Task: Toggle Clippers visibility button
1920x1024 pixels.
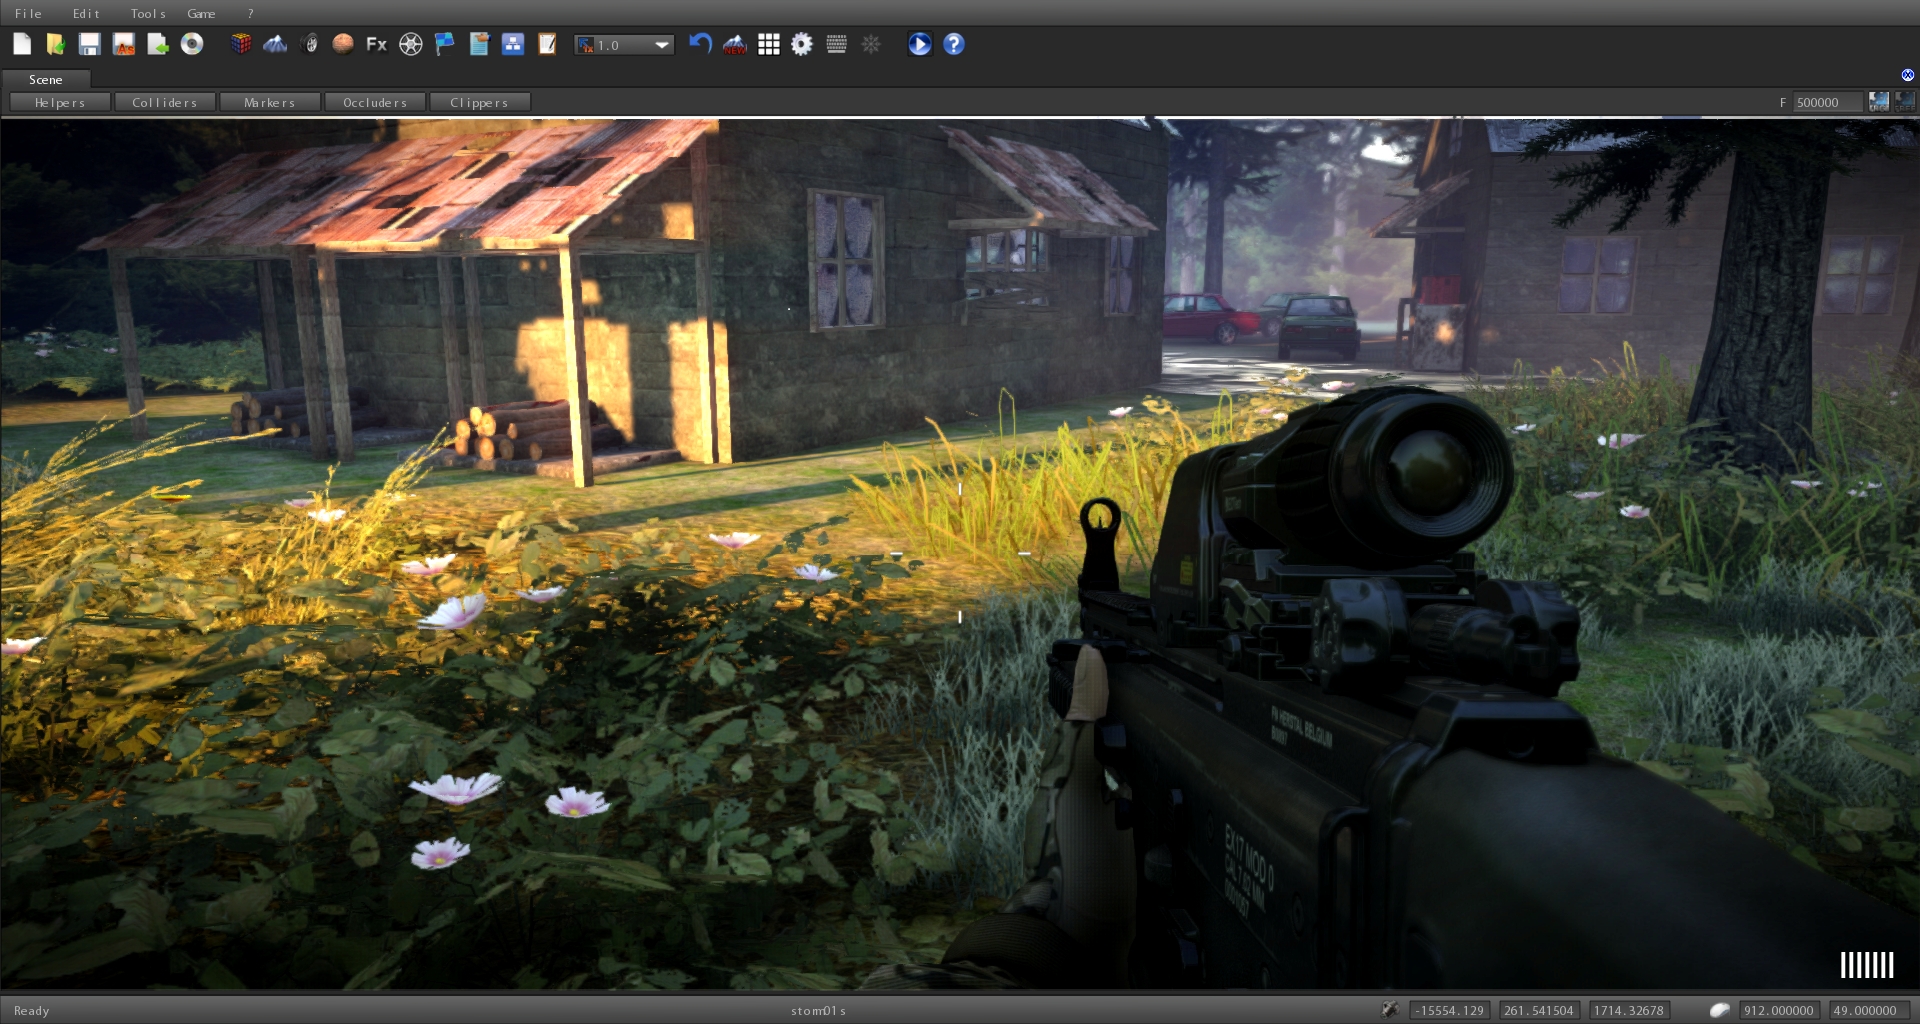Action: coord(479,102)
